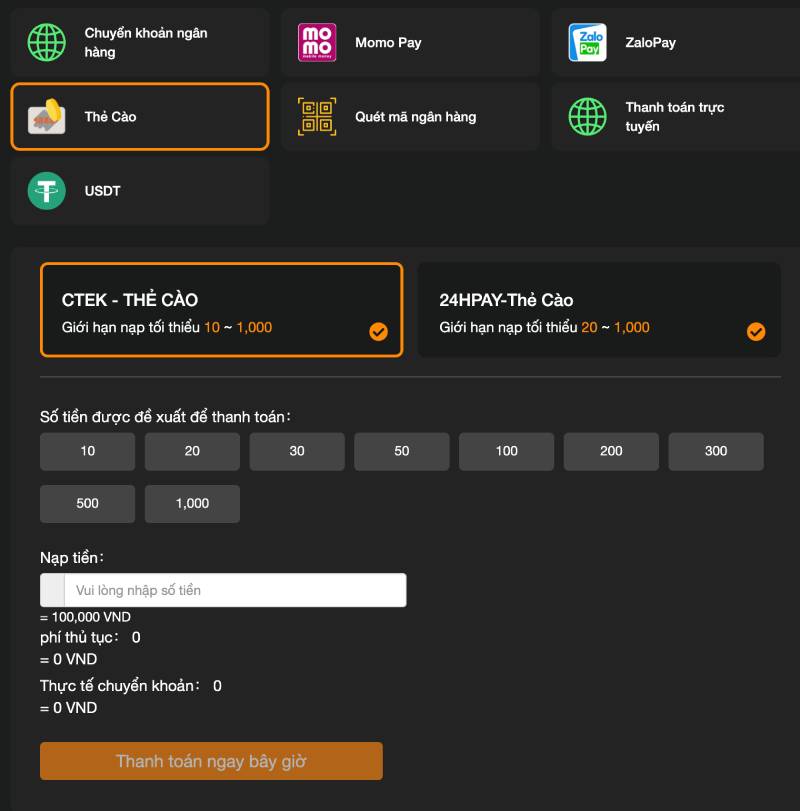The image size is (800, 811).
Task: Choose the 200 suggested amount
Action: (611, 451)
